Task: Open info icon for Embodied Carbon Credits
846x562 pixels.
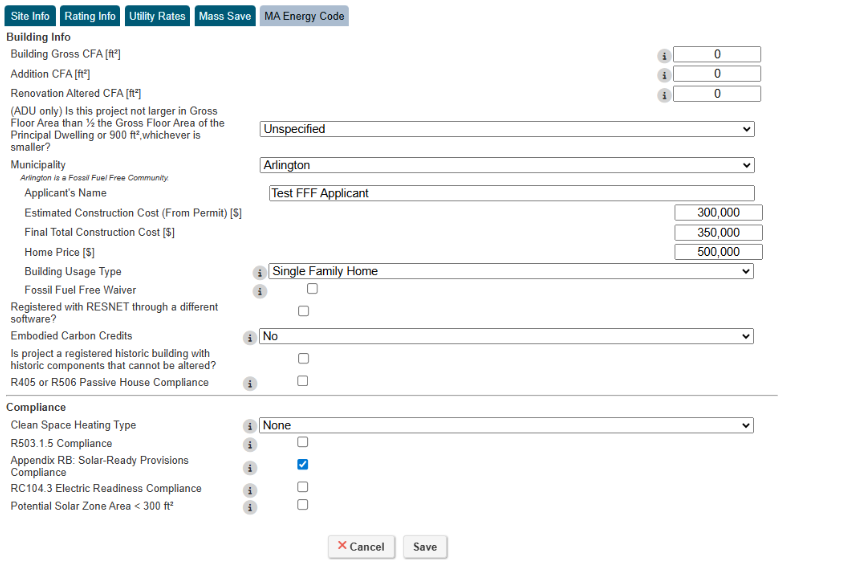Action: [249, 338]
